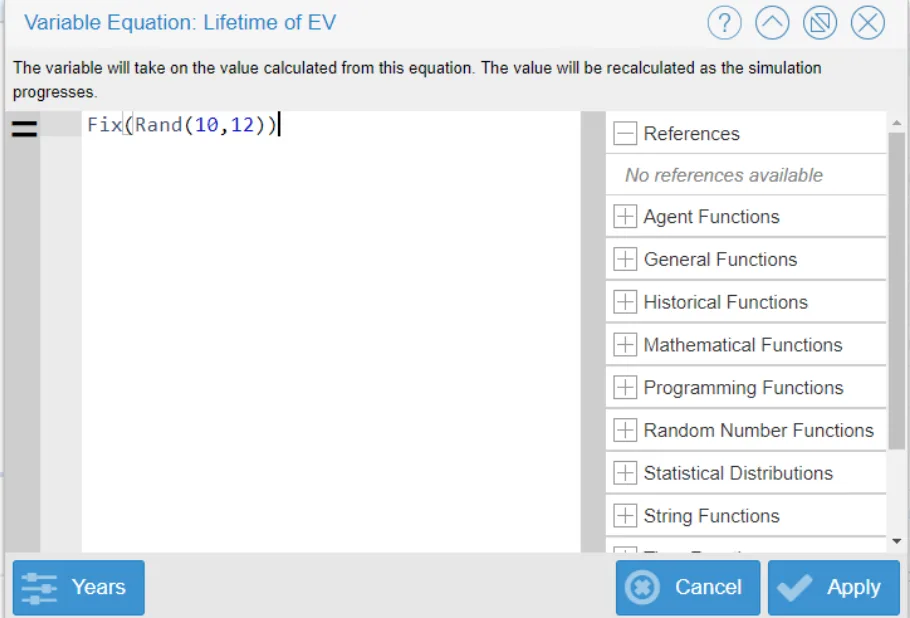This screenshot has height=618, width=910.
Task: Expand String Functions
Action: click(625, 515)
